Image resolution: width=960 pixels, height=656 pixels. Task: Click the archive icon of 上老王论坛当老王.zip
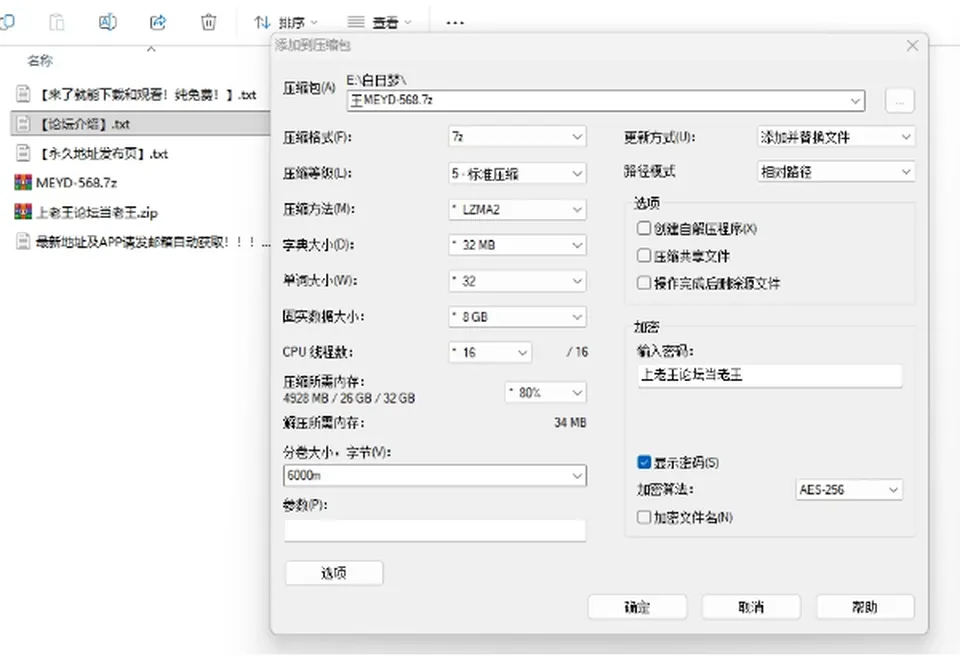coord(23,212)
